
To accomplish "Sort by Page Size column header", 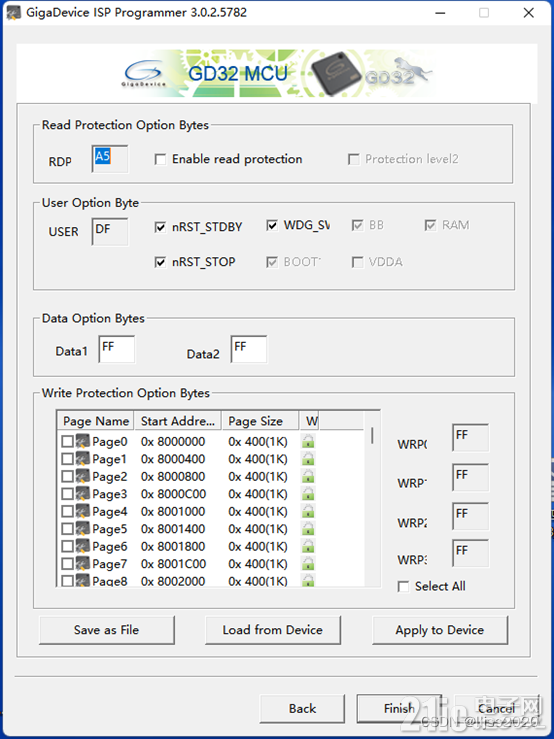I will coord(260,421).
